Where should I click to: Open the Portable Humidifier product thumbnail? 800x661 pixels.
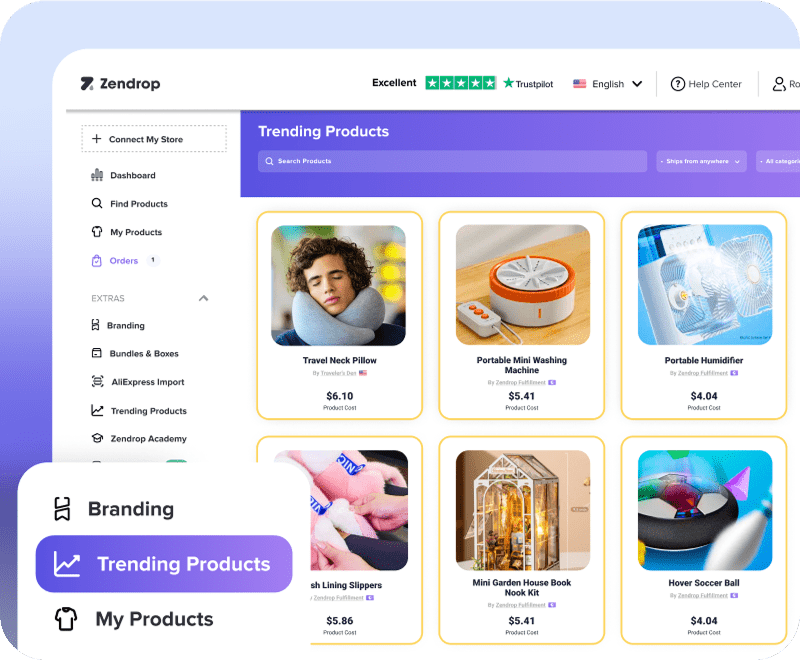705,285
